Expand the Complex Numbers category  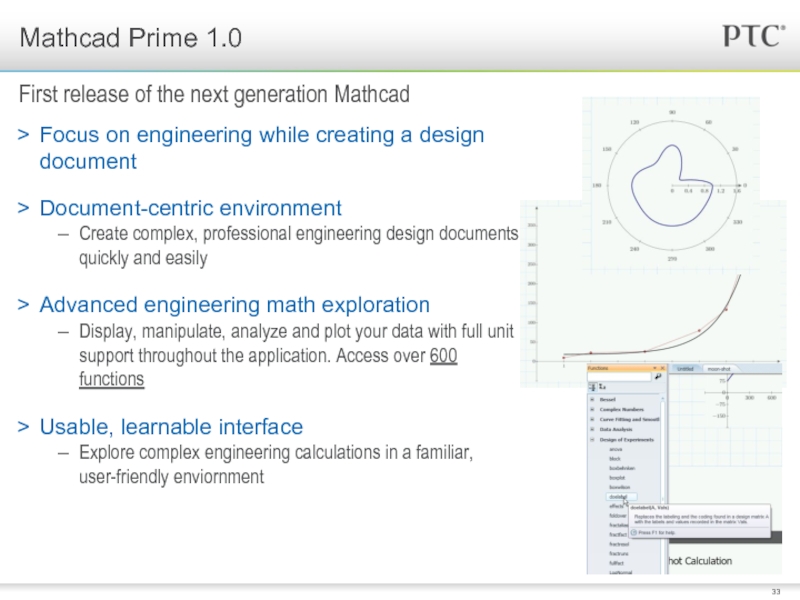point(592,409)
